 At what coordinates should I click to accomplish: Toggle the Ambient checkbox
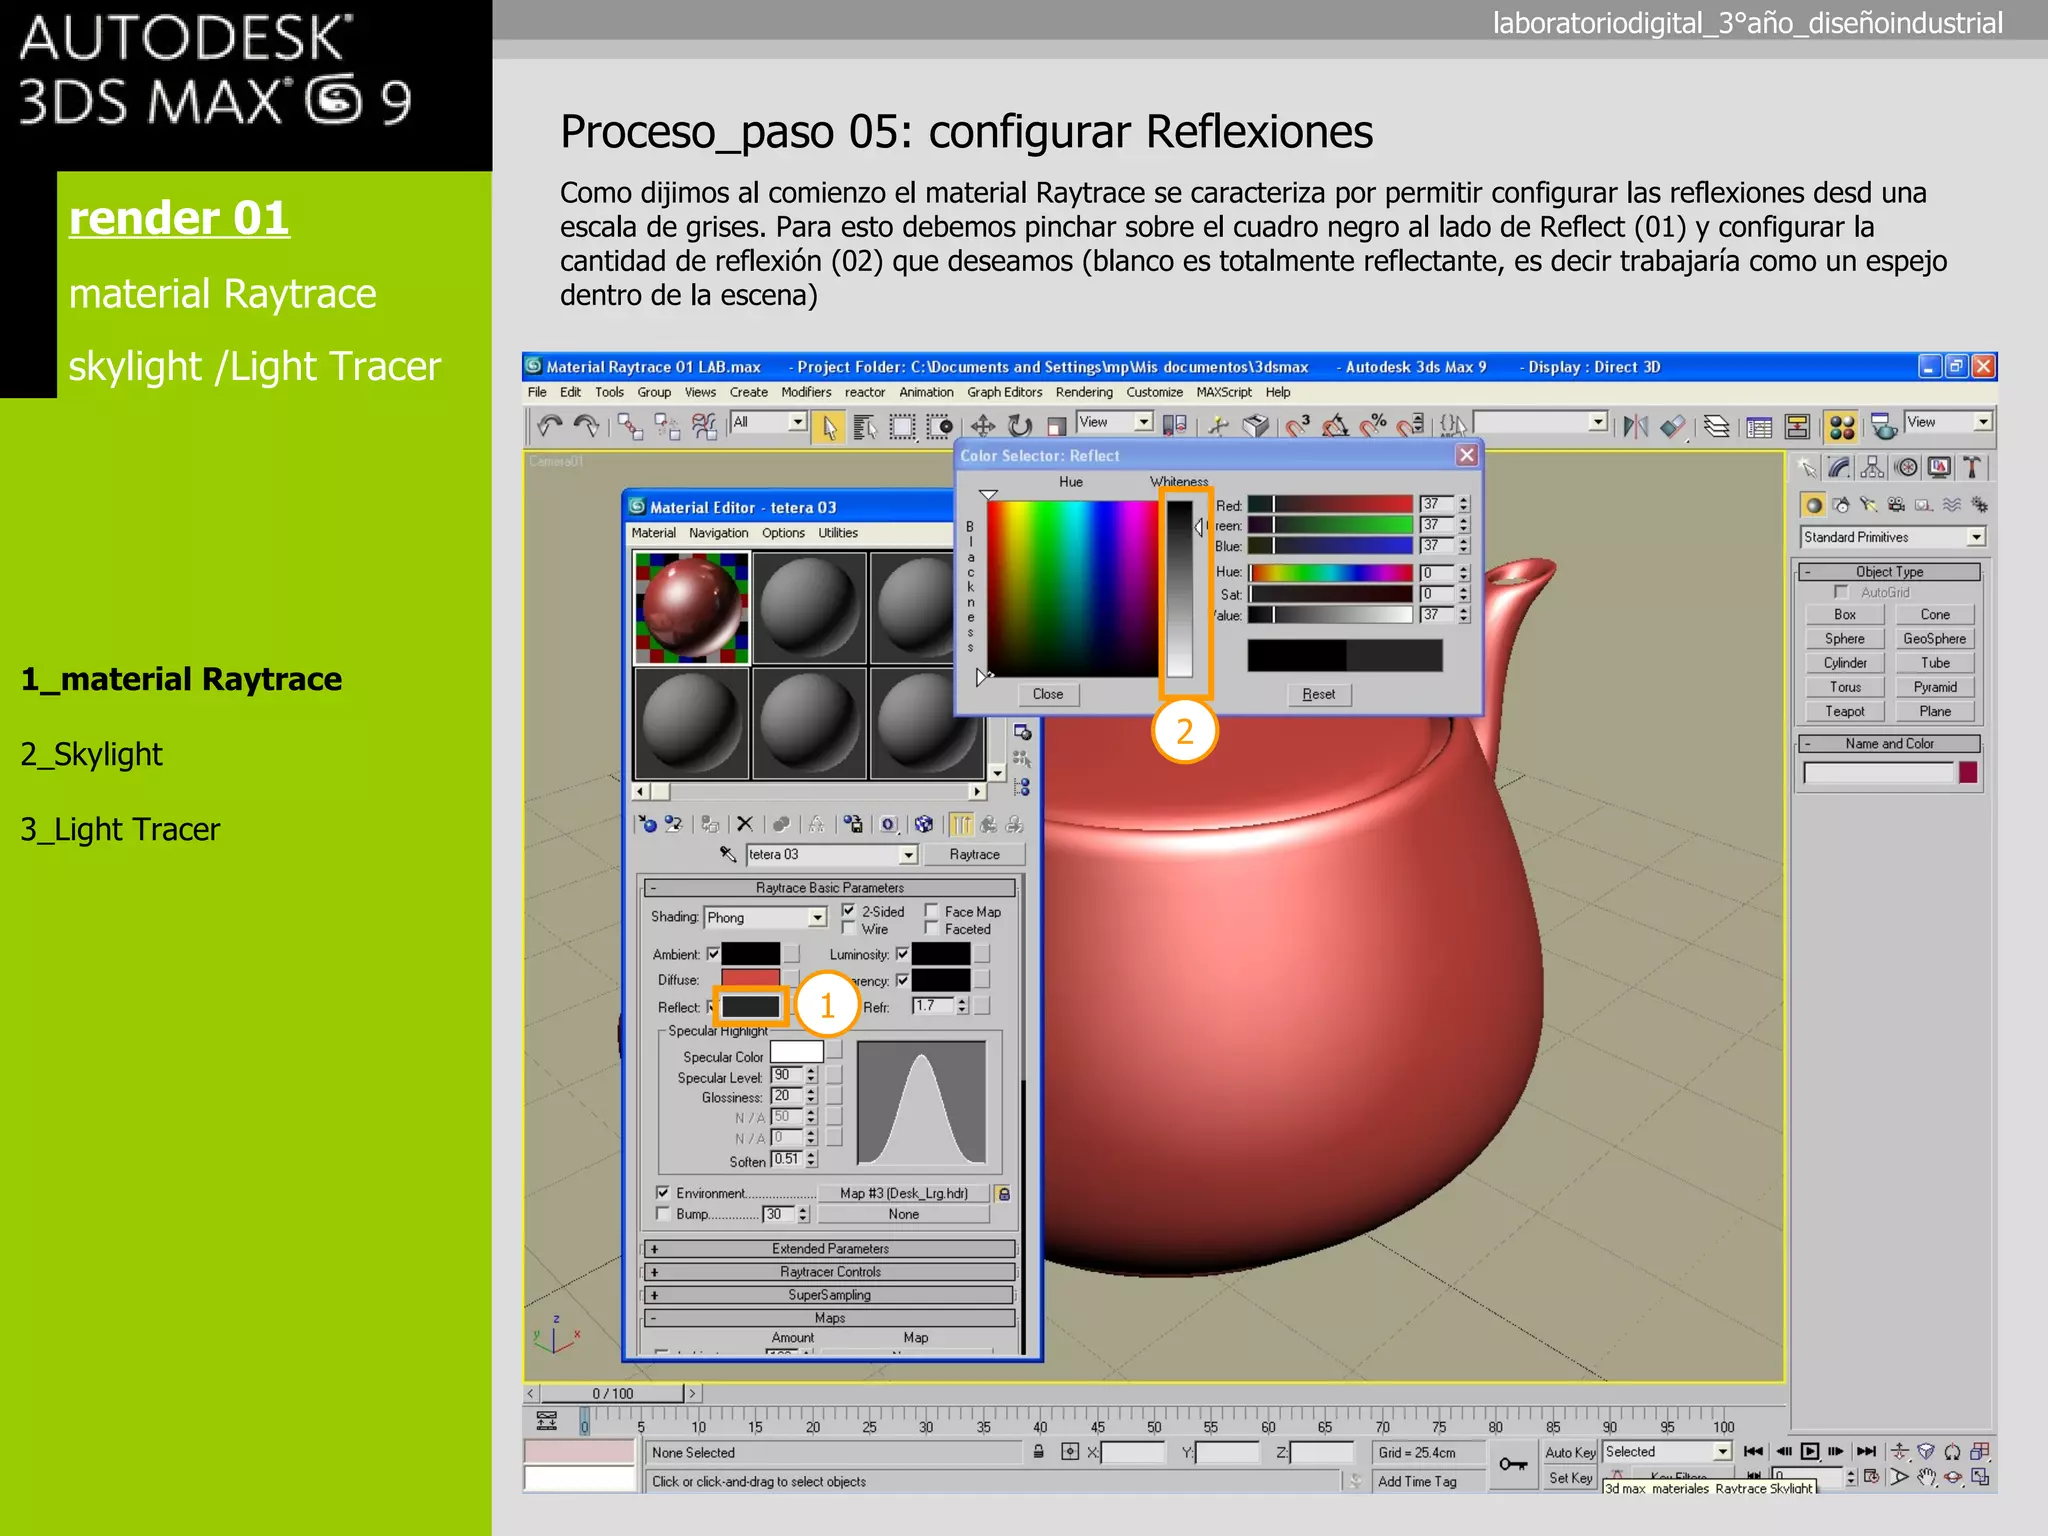click(x=713, y=954)
